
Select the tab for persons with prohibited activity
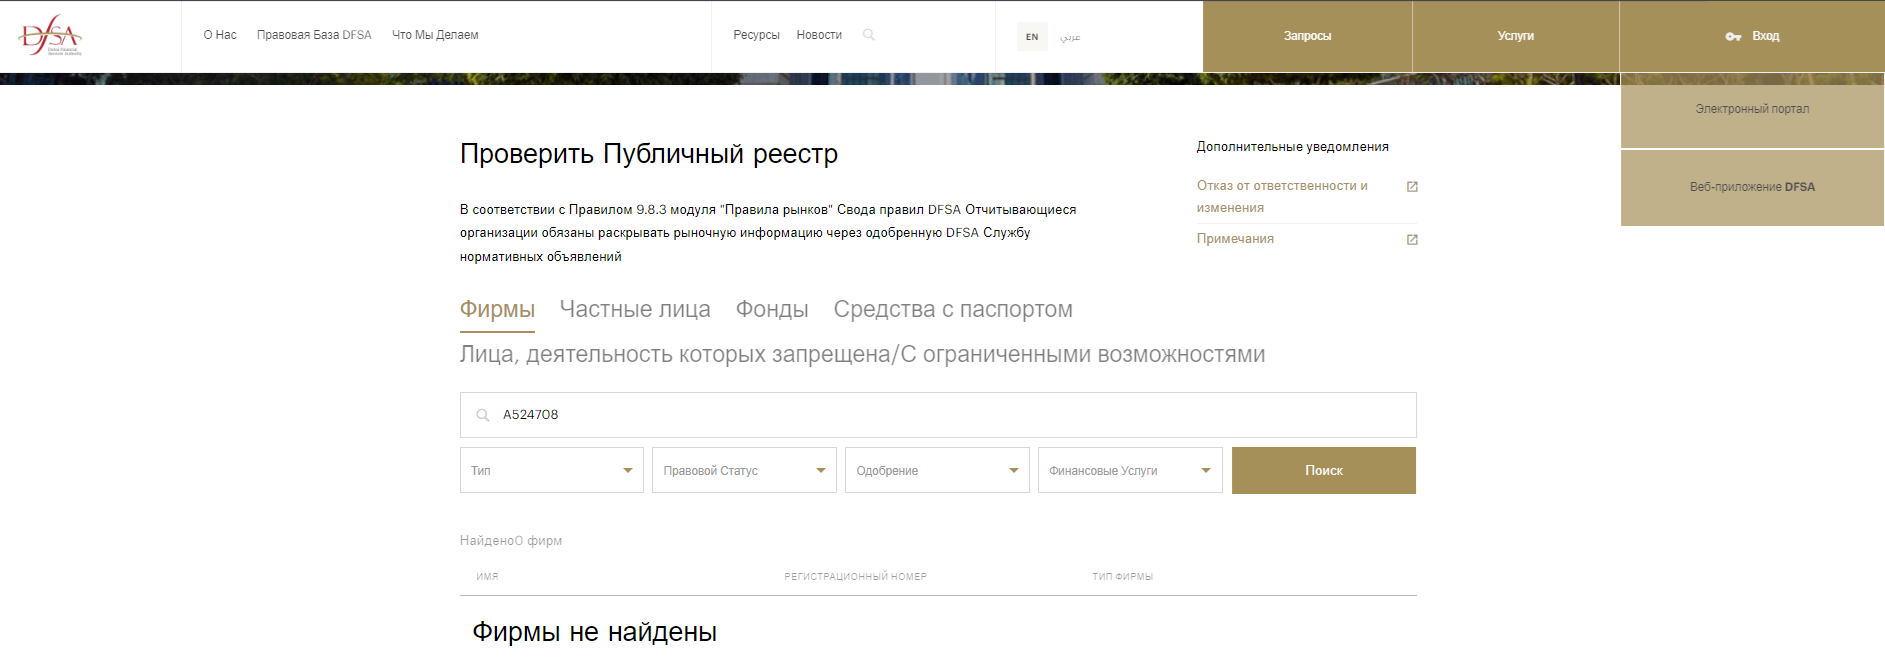point(862,355)
